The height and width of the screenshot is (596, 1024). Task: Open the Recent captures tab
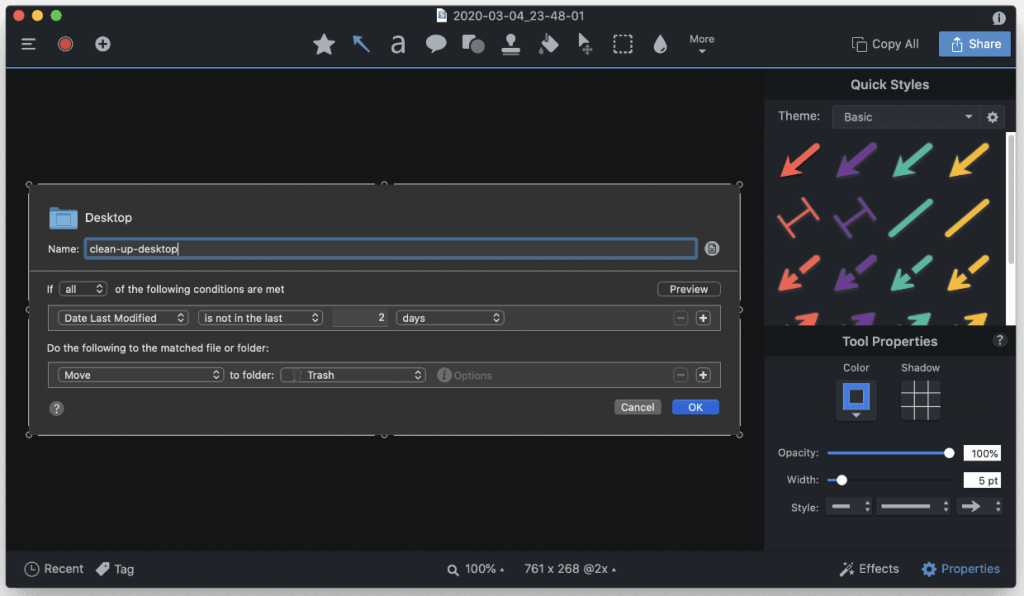coord(54,569)
